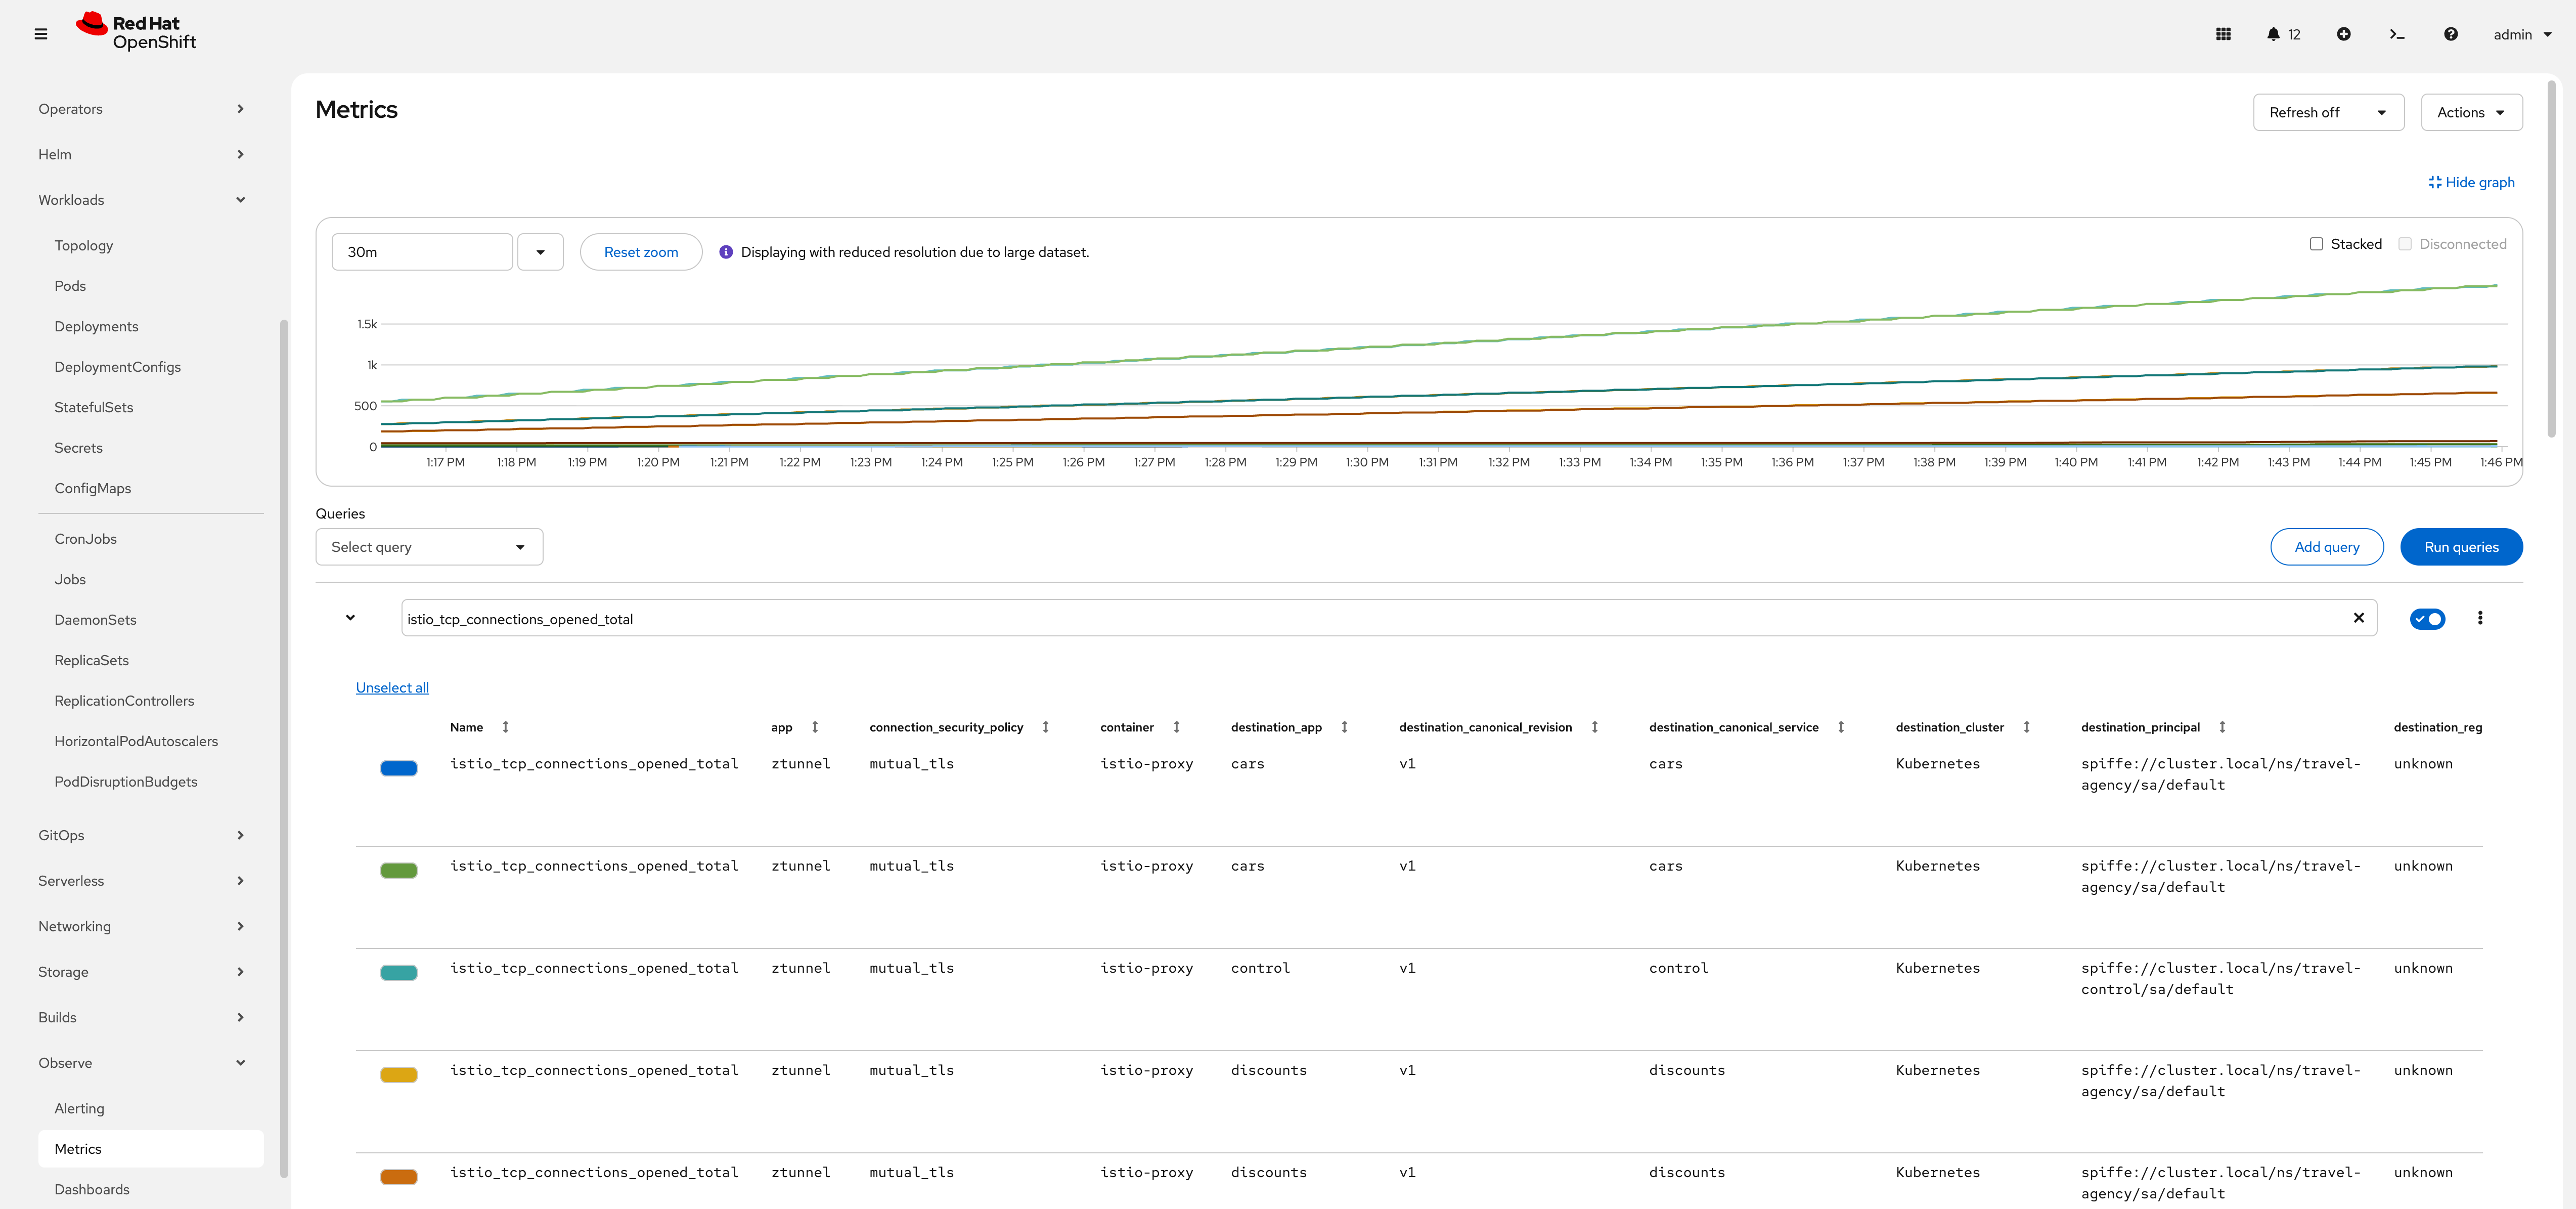Click inside the istio_tcp_connections_opened_total query field
This screenshot has height=1209, width=2576.
point(900,618)
